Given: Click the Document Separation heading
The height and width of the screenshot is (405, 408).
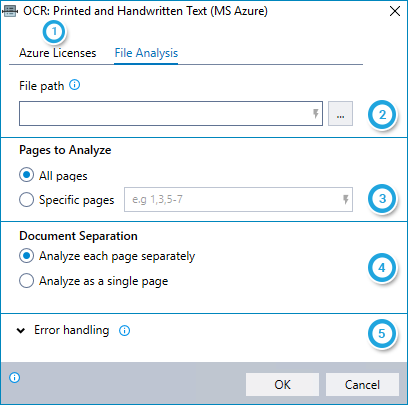Looking at the screenshot, I should (x=78, y=236).
